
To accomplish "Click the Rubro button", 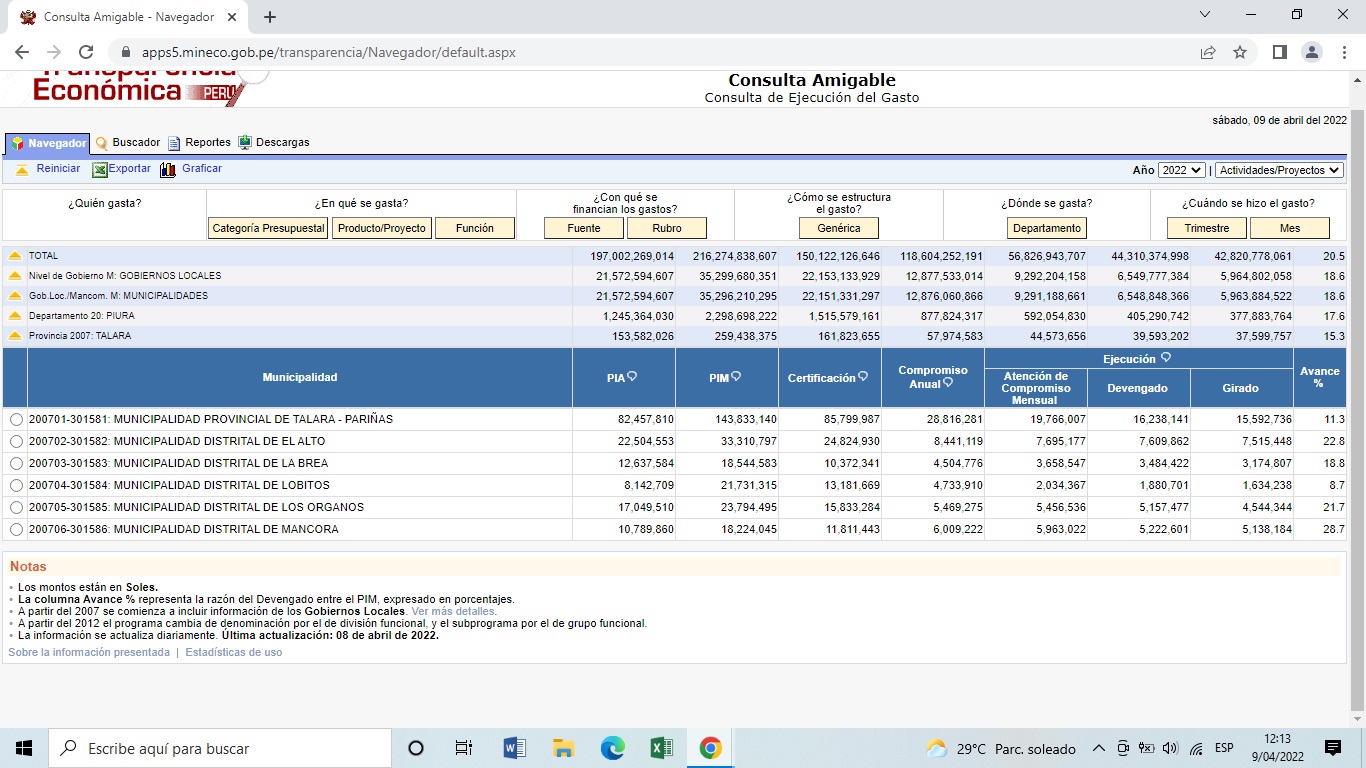I will tap(667, 228).
